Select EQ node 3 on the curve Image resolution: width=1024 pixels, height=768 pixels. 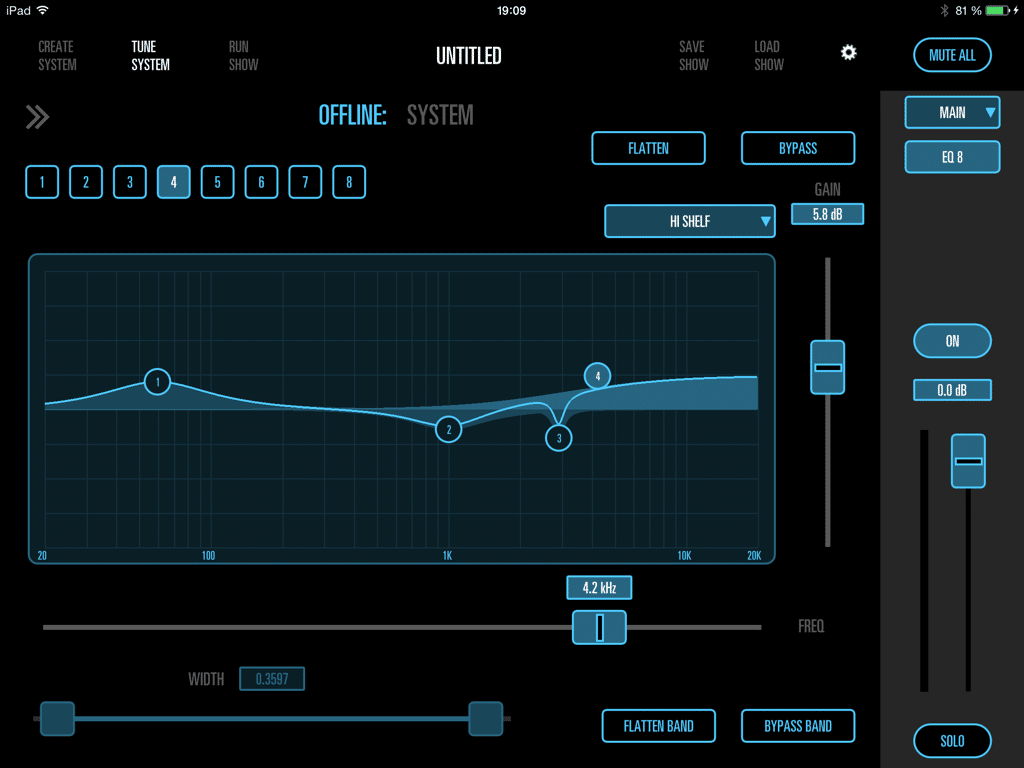pos(559,438)
